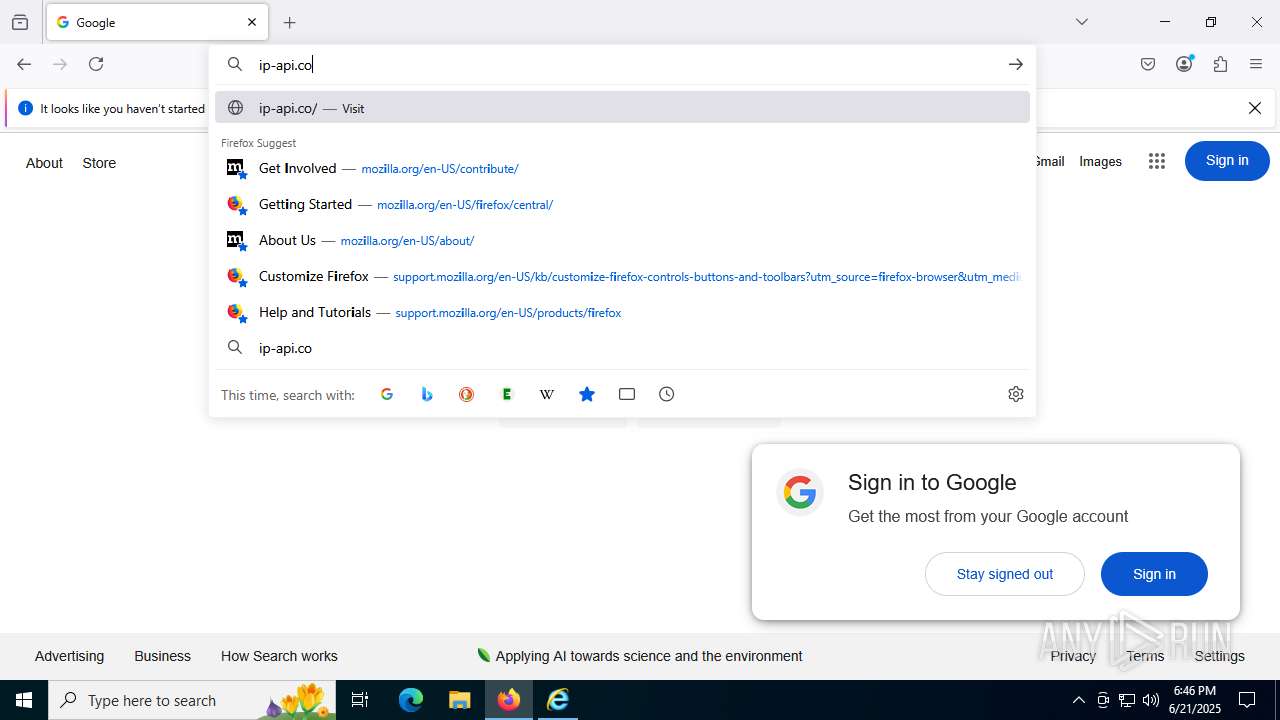Open How Search works link
1280x720 pixels.
(279, 656)
